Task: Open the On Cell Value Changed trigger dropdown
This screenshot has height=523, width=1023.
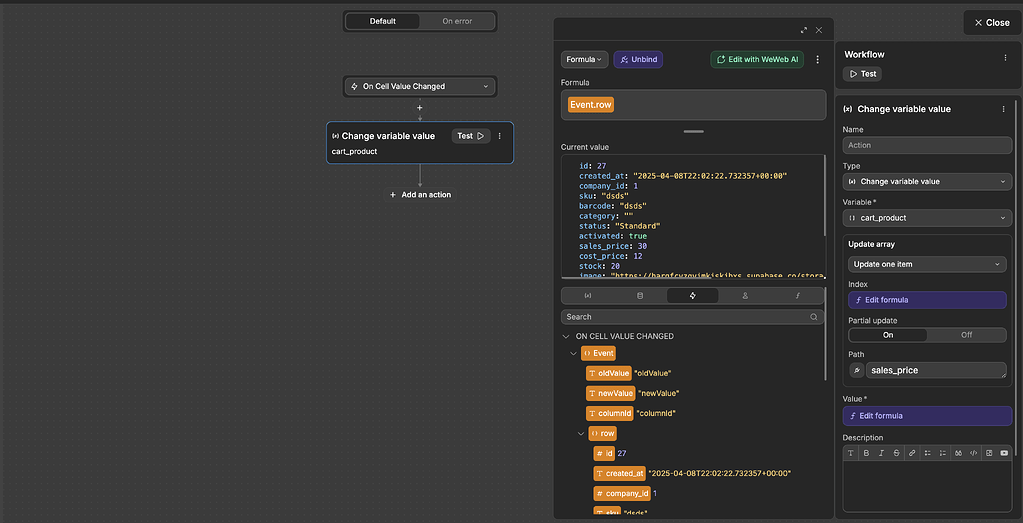Action: point(419,87)
